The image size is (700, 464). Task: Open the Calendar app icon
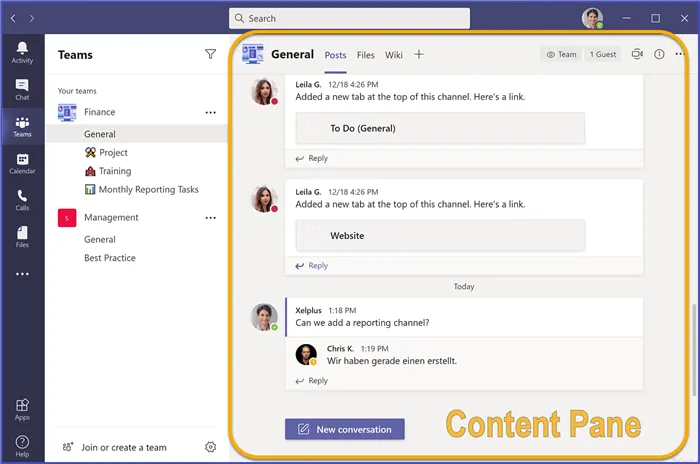(22, 163)
